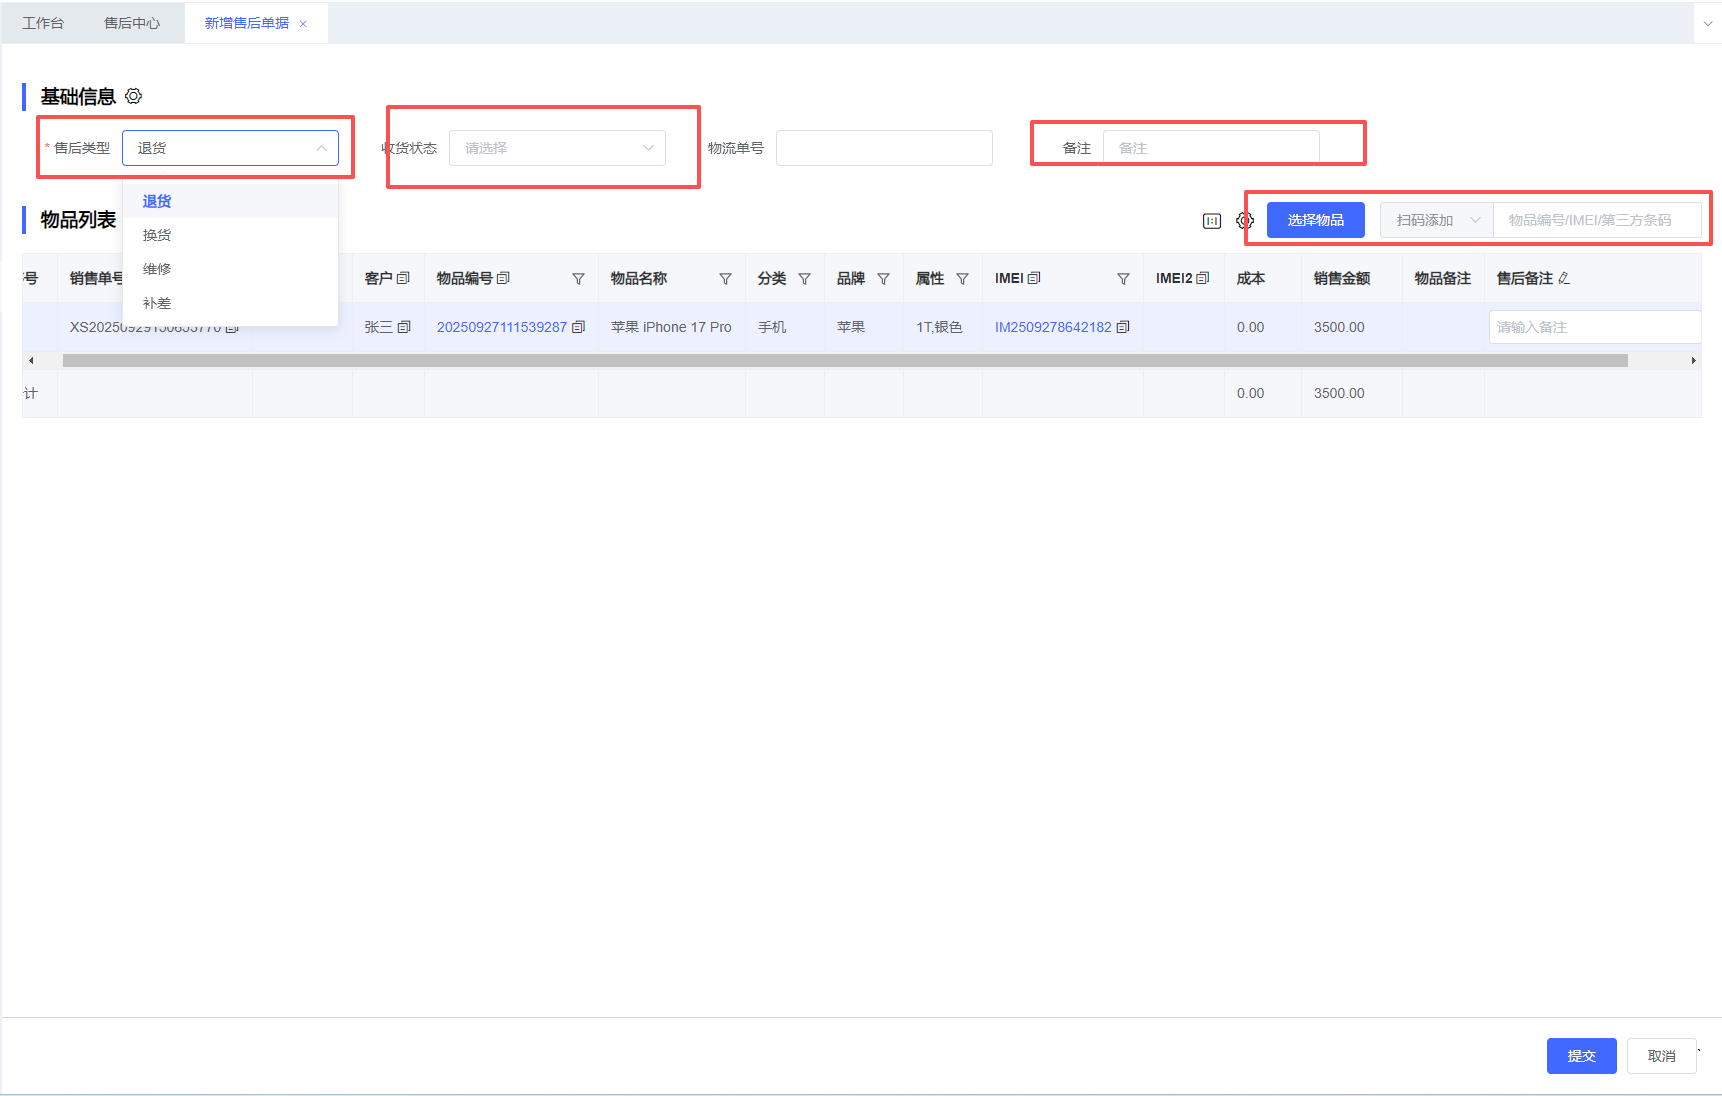Go to the 工作台 tab
The width and height of the screenshot is (1722, 1096).
[x=43, y=23]
